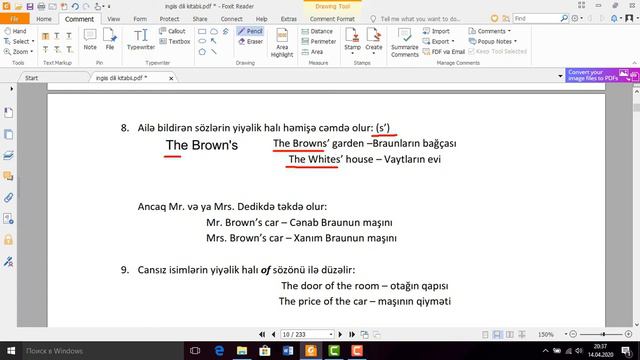This screenshot has height=360, width=640.
Task: Expand the Comments dropdown
Action: [509, 31]
